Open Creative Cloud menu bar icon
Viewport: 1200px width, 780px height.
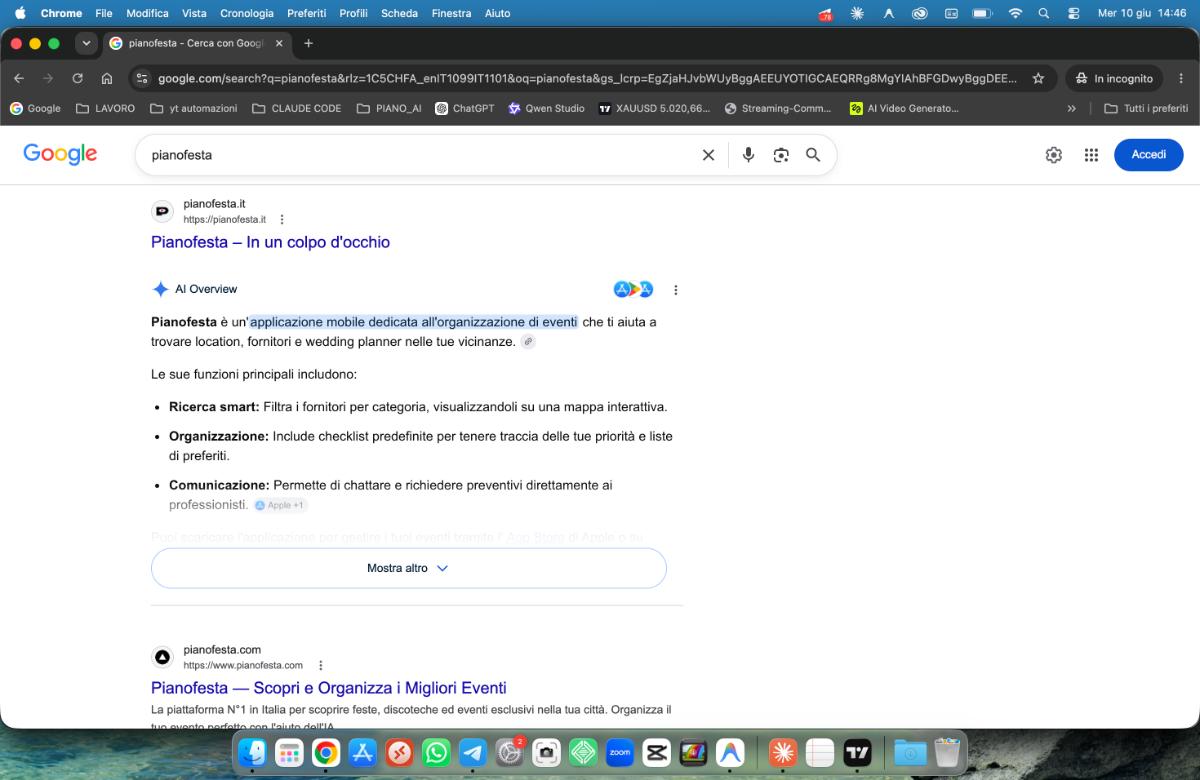pyautogui.click(x=919, y=13)
